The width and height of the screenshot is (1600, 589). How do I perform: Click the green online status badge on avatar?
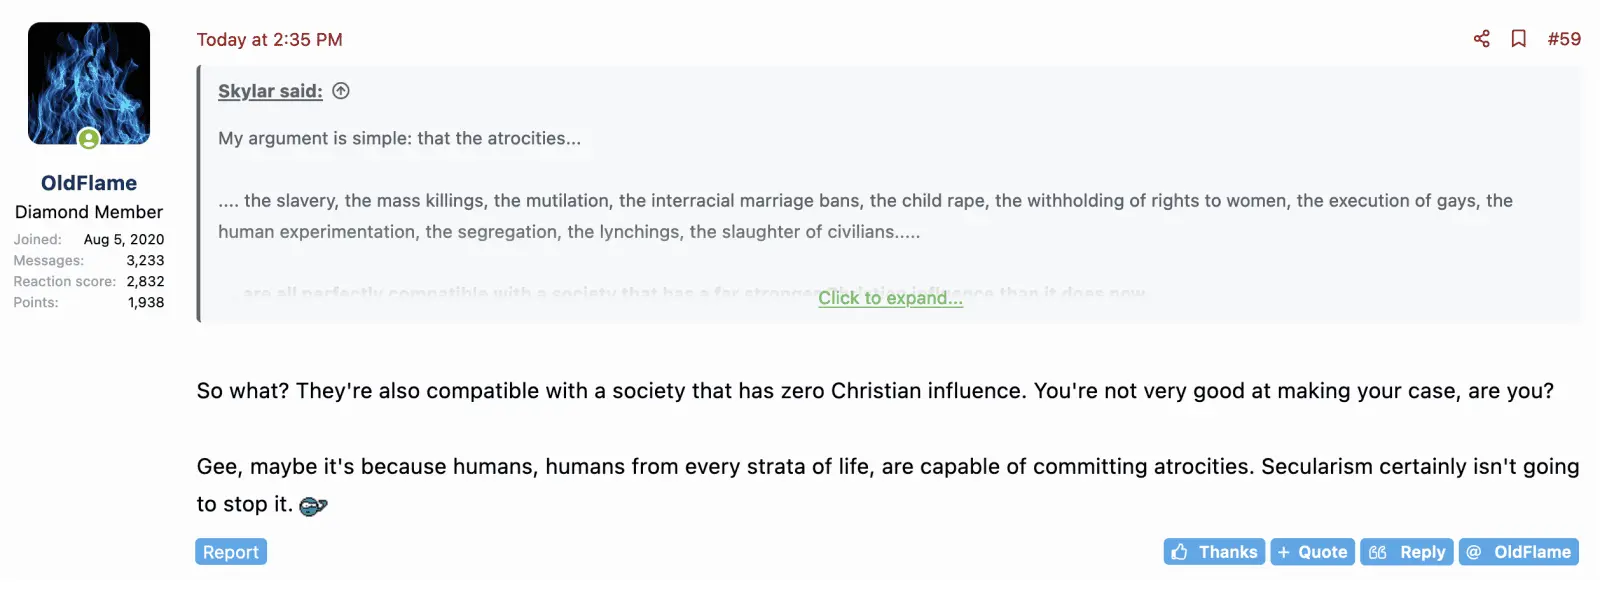[x=89, y=139]
